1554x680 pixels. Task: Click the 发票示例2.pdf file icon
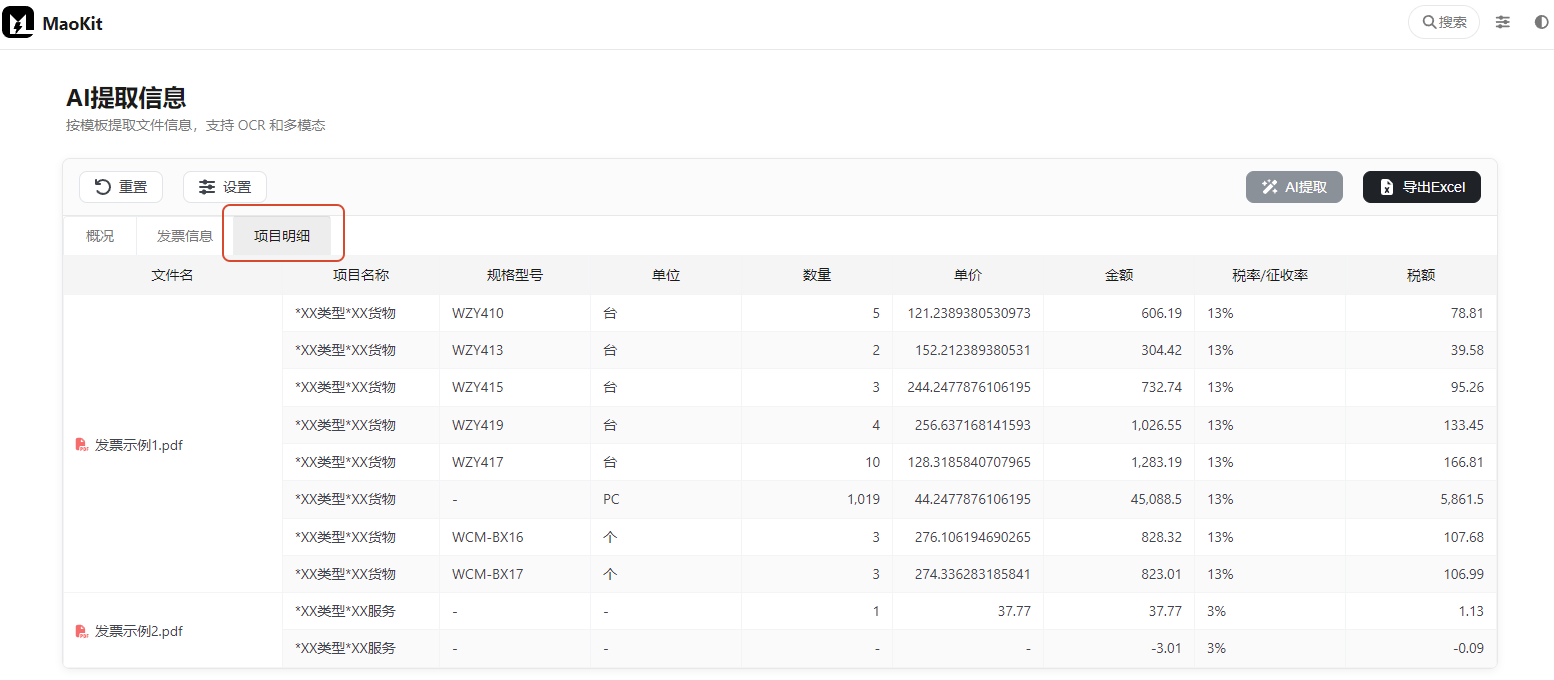82,631
